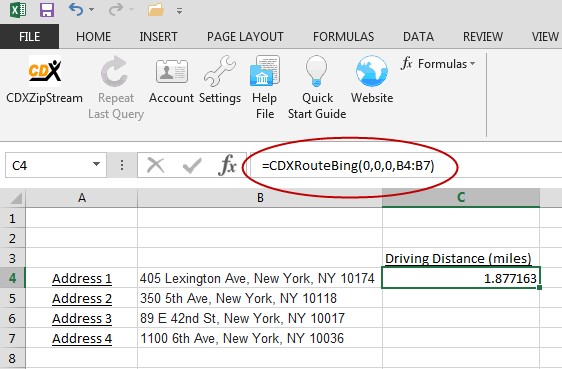Expand the Name Box dropdown arrow

point(96,164)
